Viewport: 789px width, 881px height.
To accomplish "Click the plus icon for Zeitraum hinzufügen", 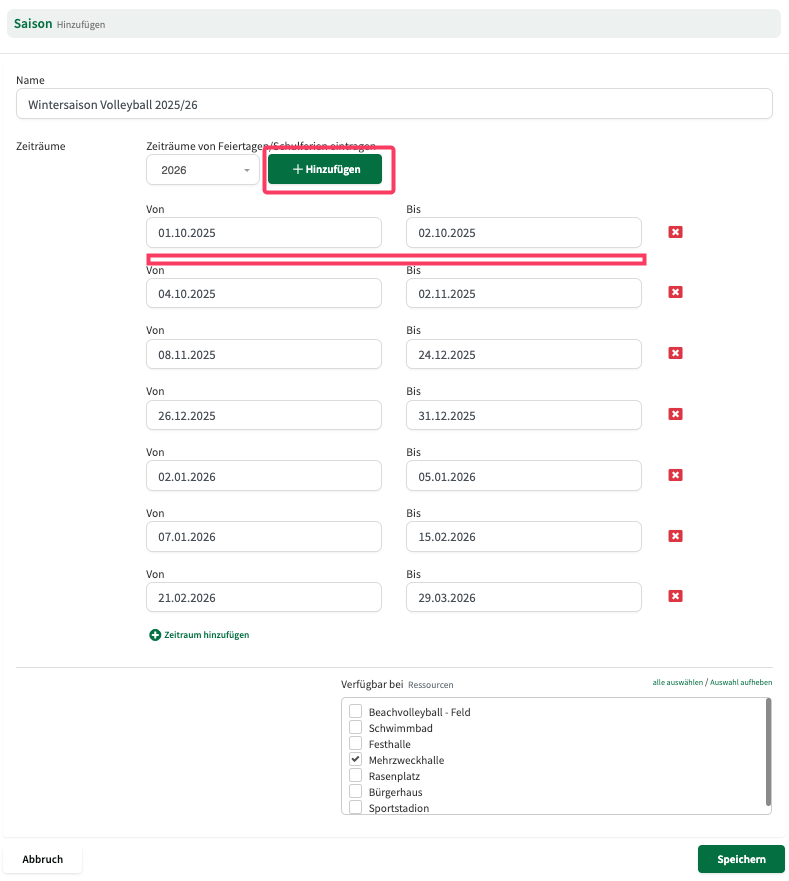I will click(x=155, y=635).
